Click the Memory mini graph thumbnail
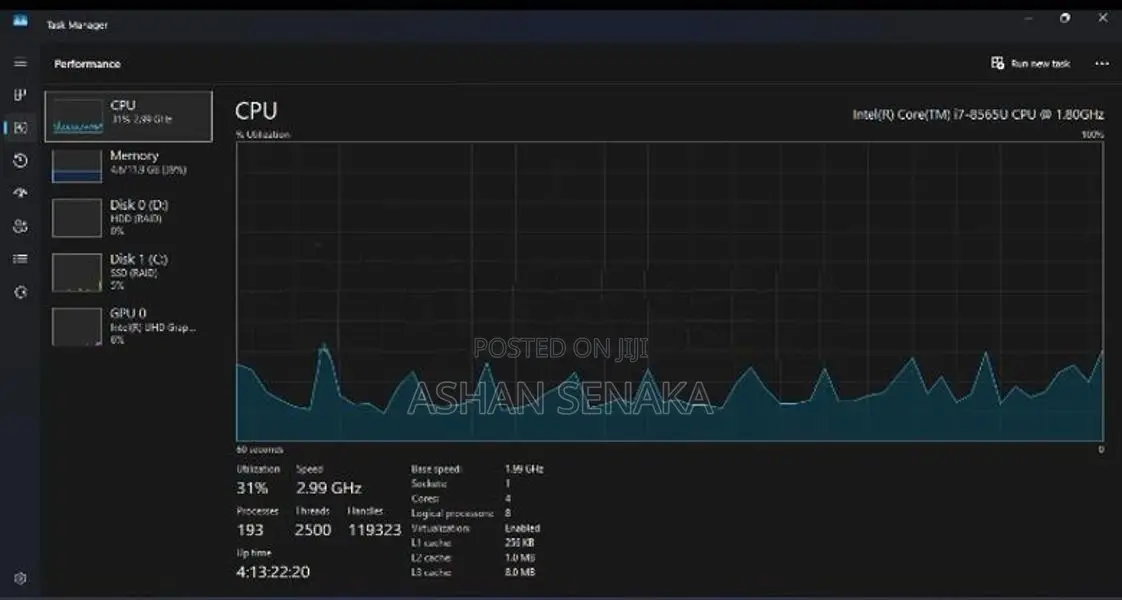Screen dimensions: 1122x600 click(x=77, y=166)
